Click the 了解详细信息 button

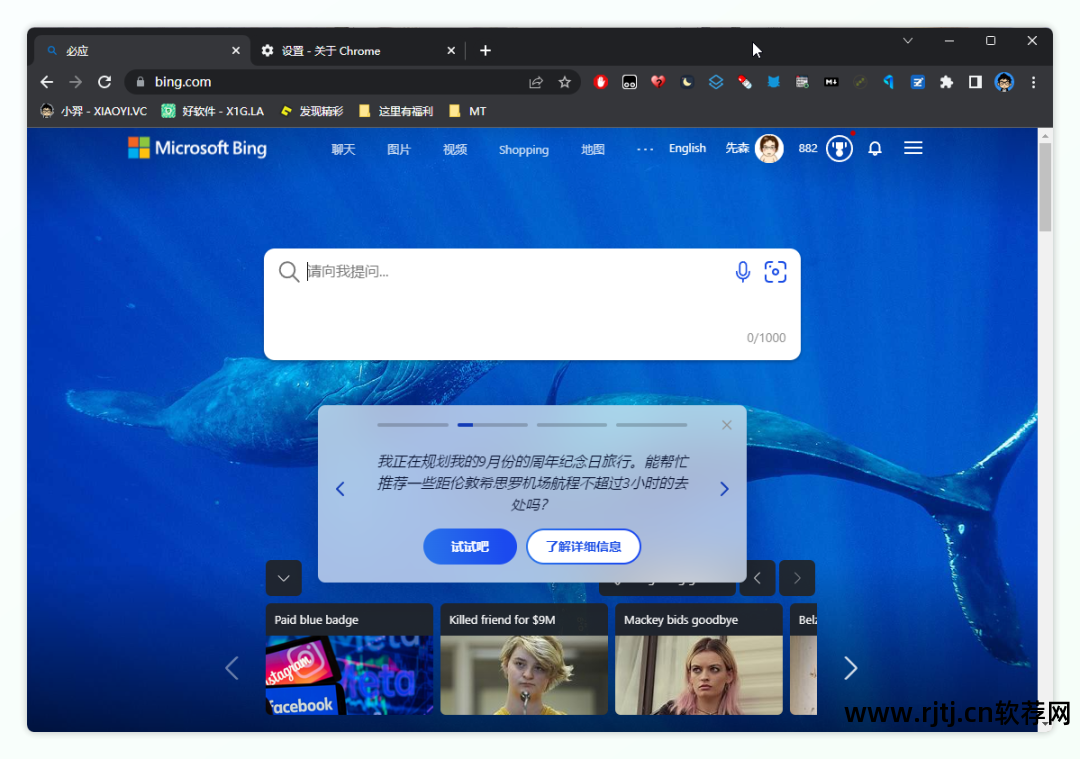[583, 546]
